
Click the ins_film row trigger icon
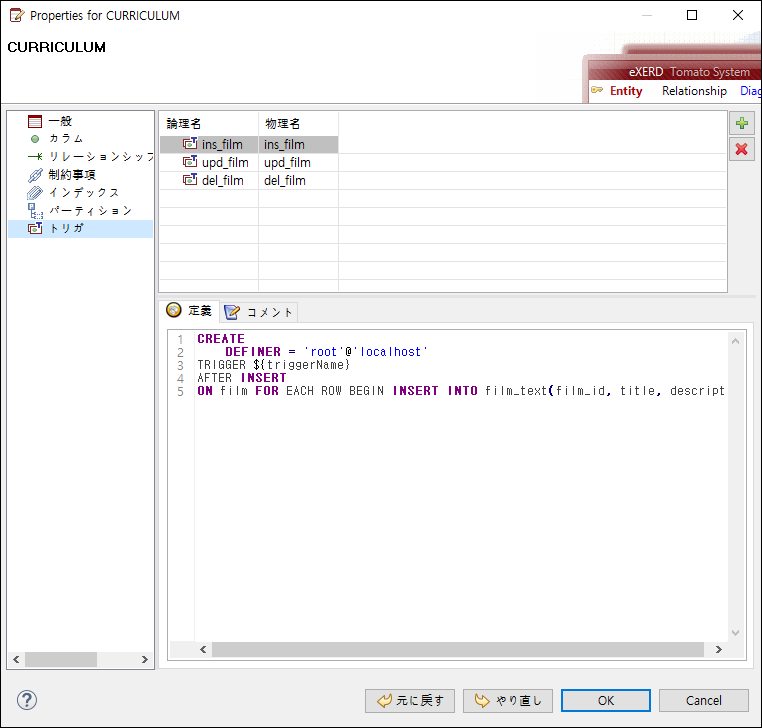[x=190, y=144]
